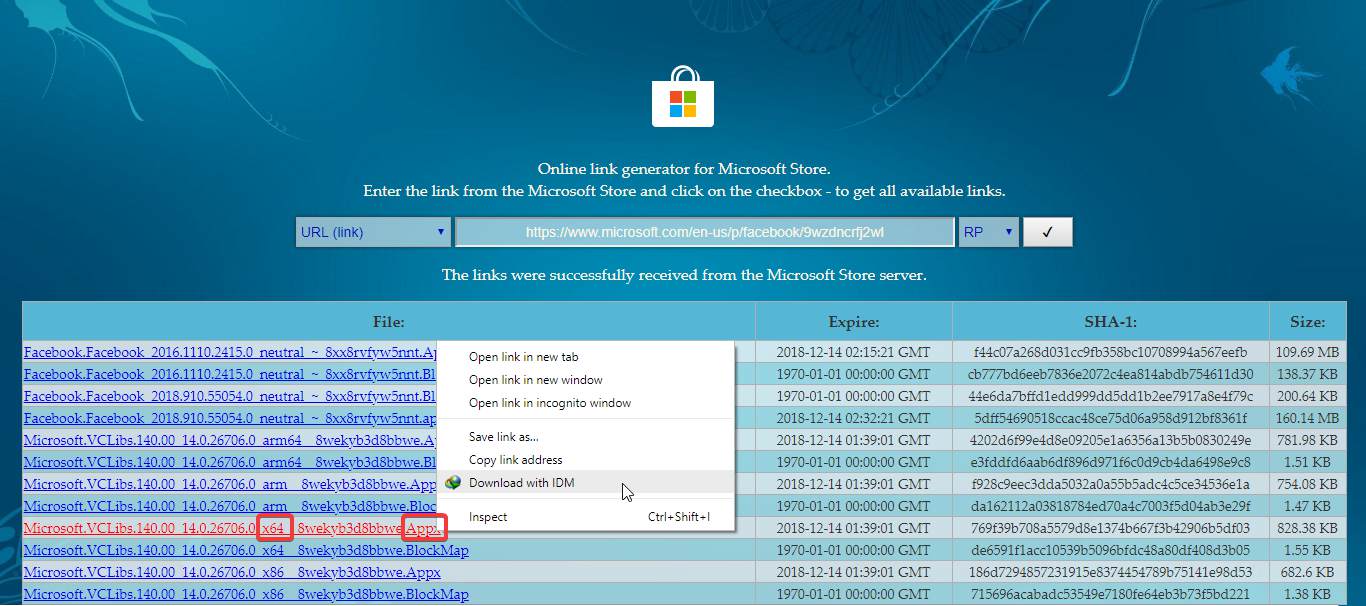Click SHA-1 hash f44c07a268d031cc9fb358bc10708994a567eefb
This screenshot has height=606, width=1366.
pos(1111,352)
